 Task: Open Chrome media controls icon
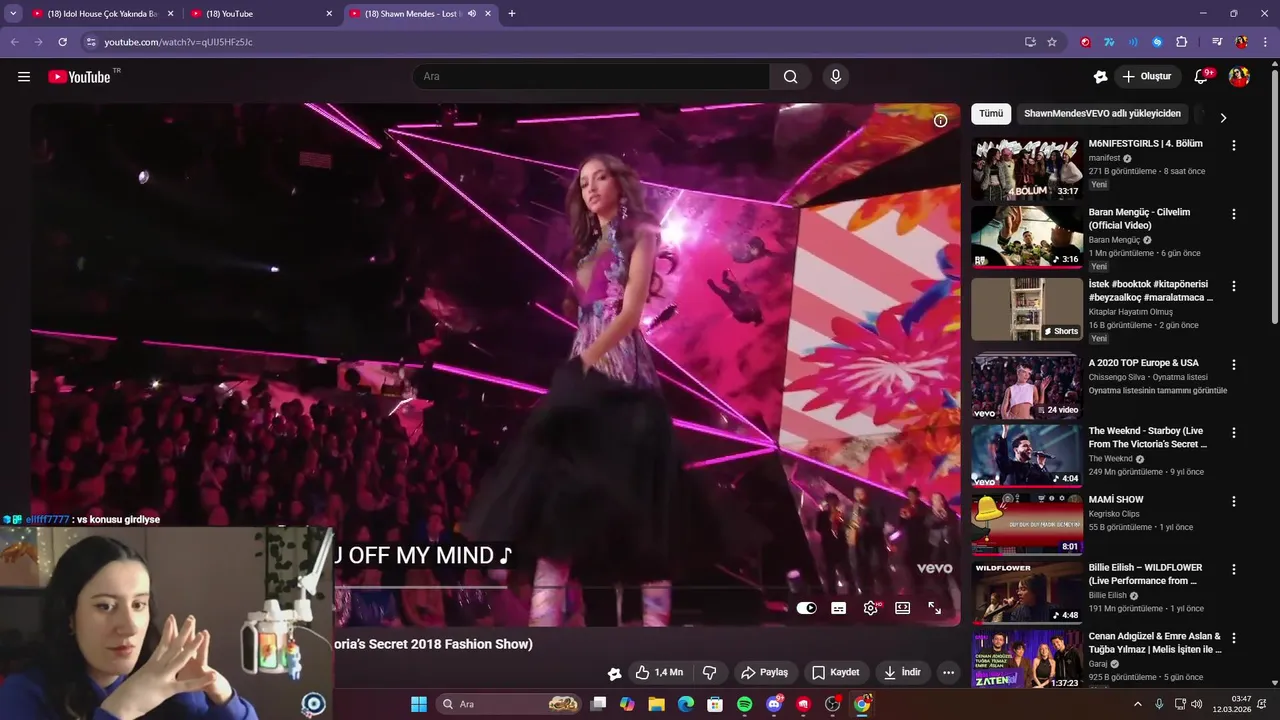tap(1217, 42)
